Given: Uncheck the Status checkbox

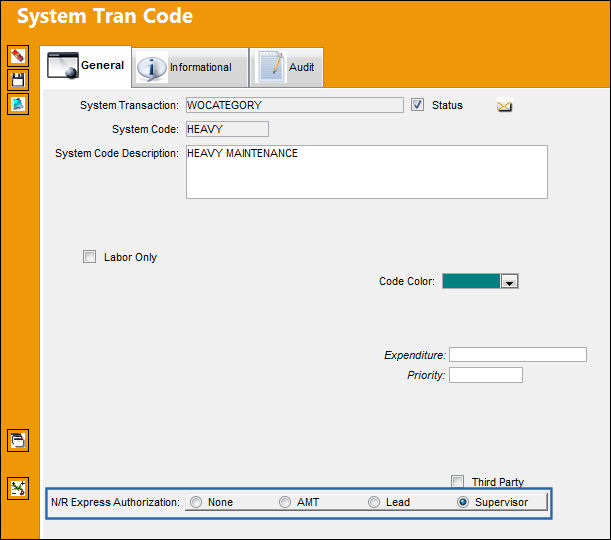Looking at the screenshot, I should click(417, 105).
